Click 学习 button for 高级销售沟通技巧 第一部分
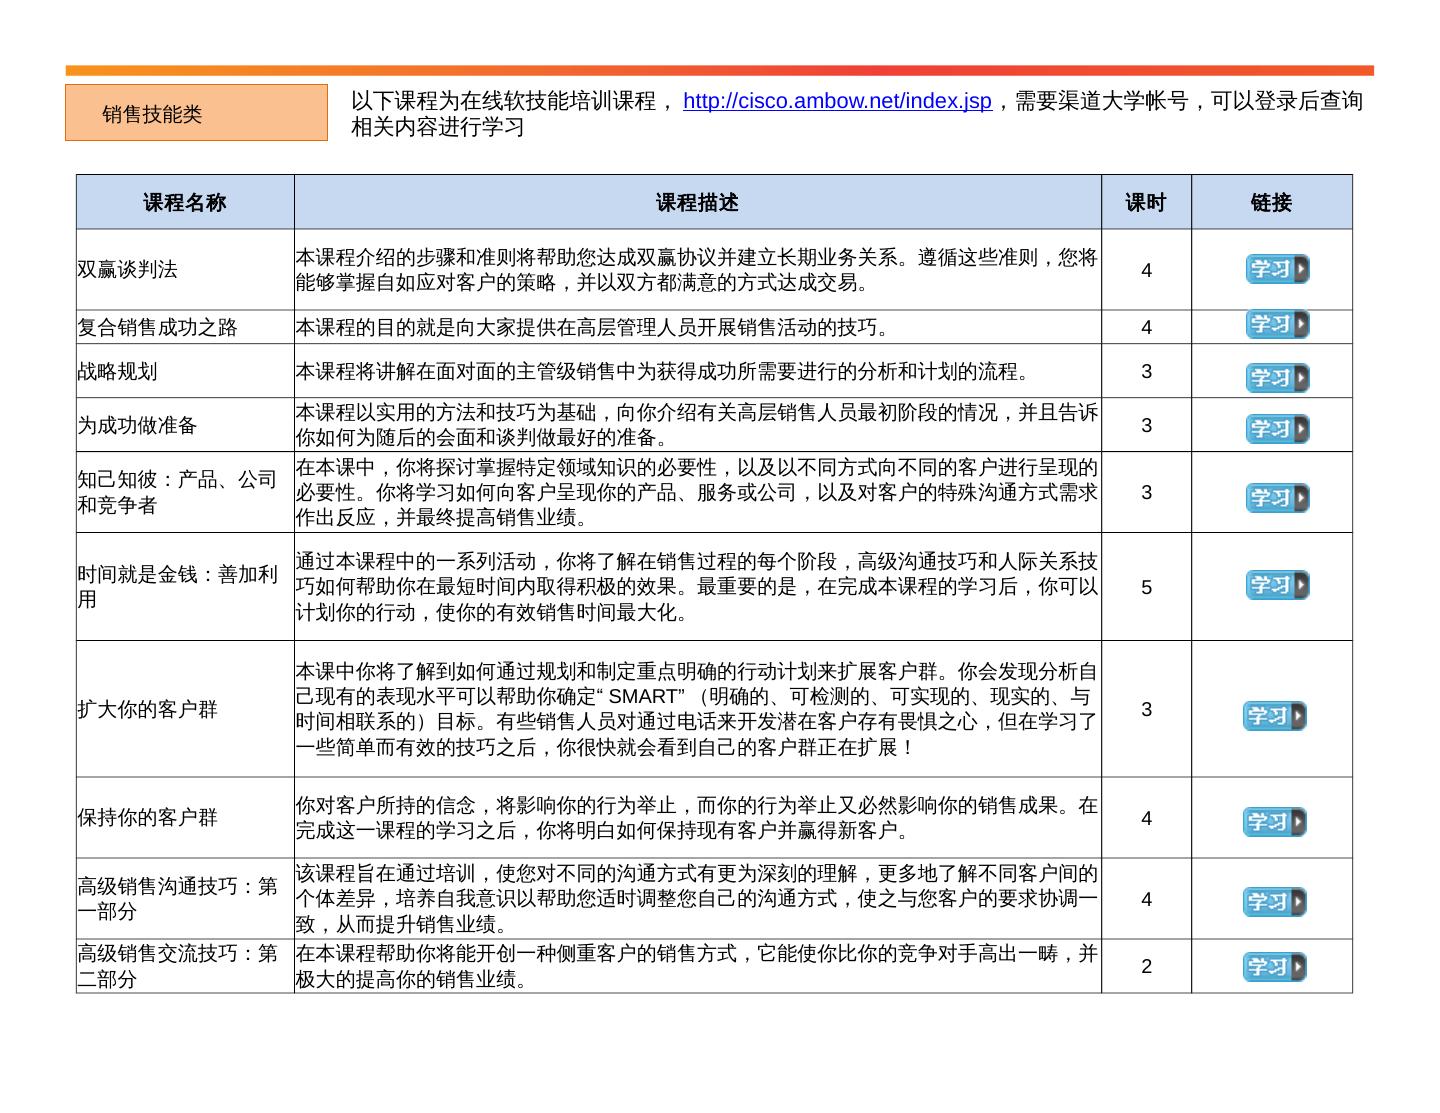1440x1113 pixels. [1274, 902]
